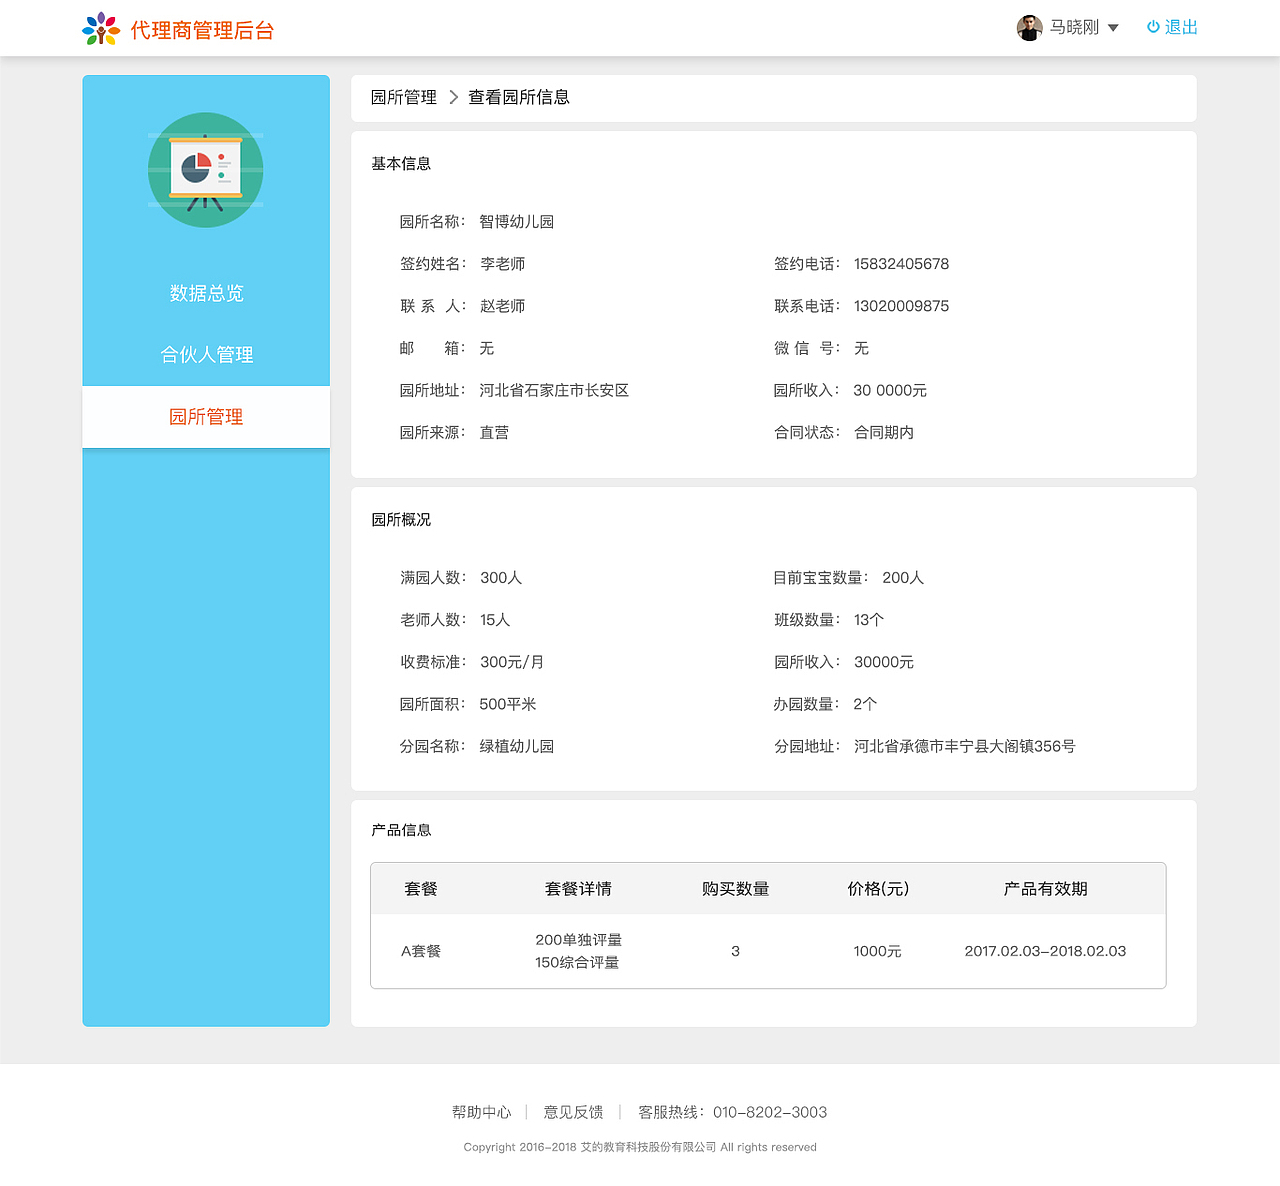
Task: Click the presentation chart sidebar illustration
Action: click(x=206, y=170)
